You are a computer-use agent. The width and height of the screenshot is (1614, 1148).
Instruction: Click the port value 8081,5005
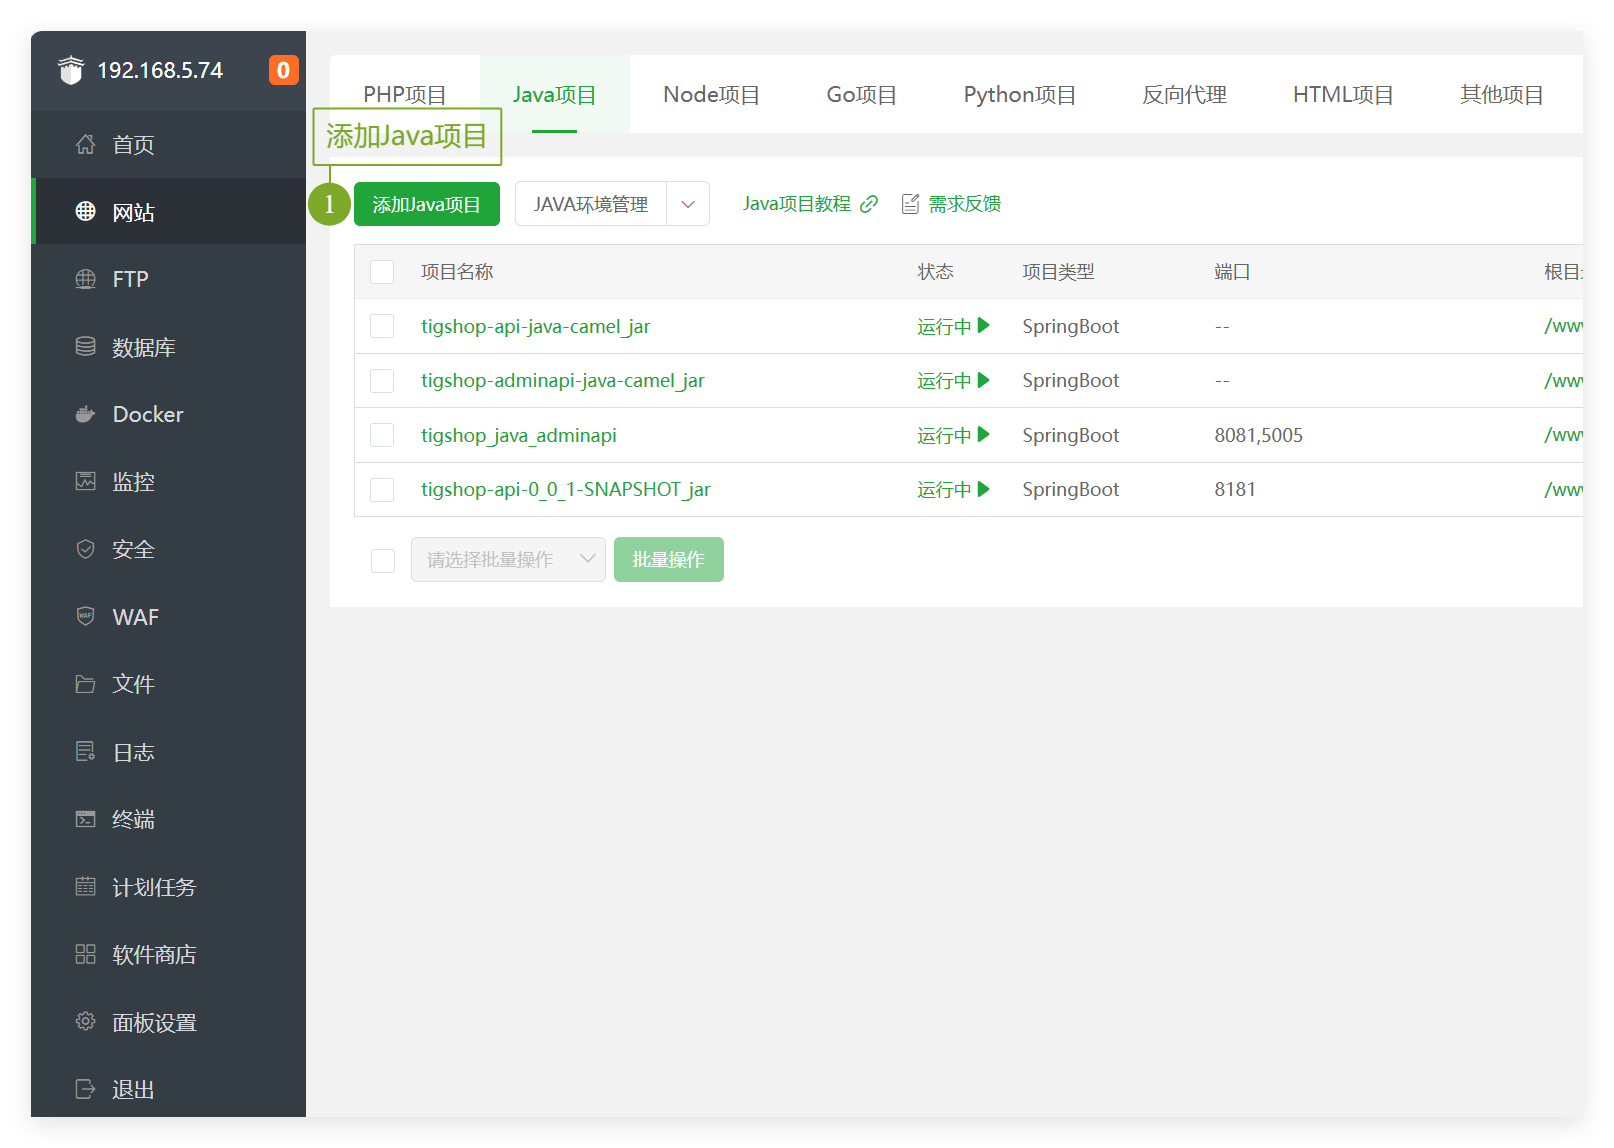point(1259,435)
